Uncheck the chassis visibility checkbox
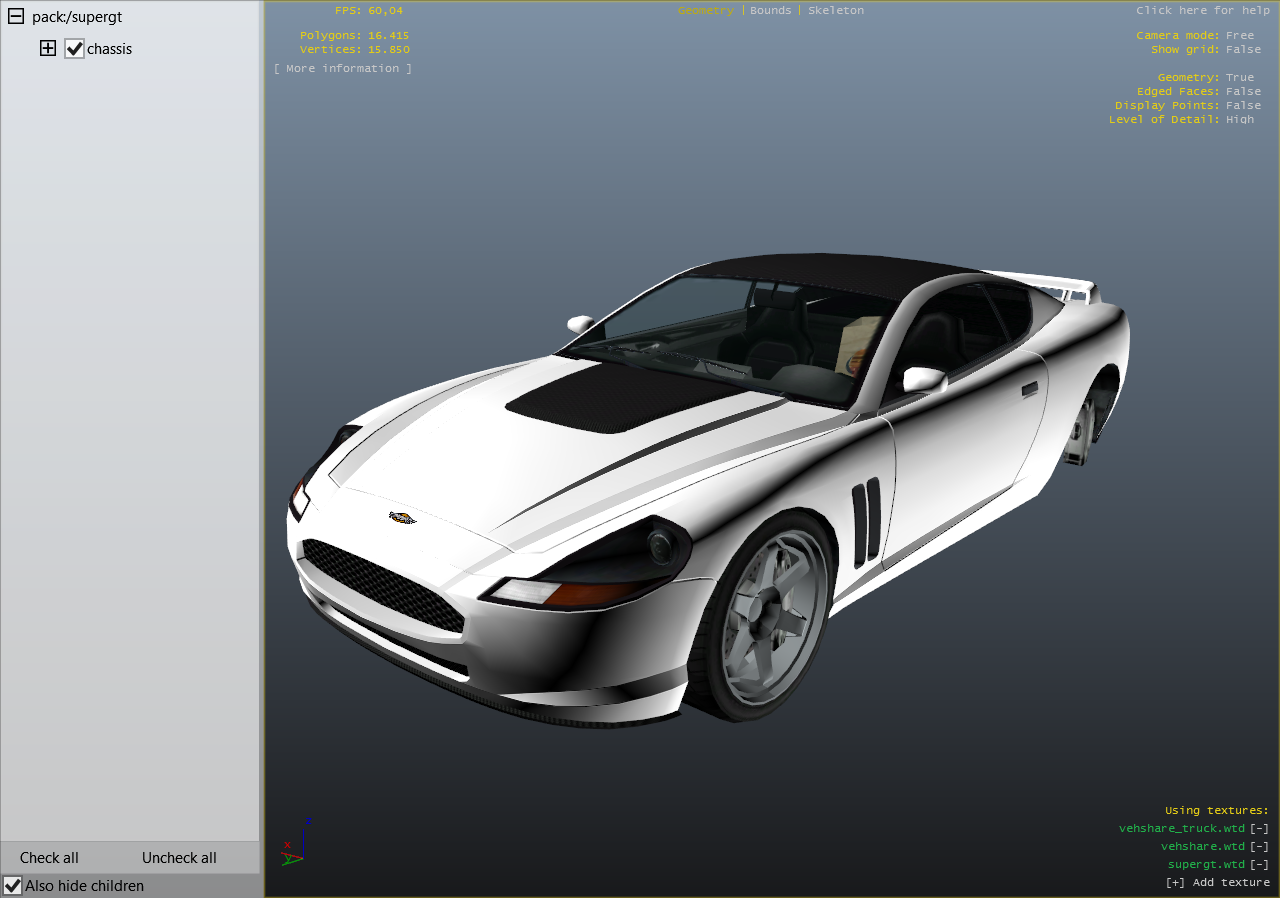This screenshot has height=898, width=1280. click(x=74, y=49)
